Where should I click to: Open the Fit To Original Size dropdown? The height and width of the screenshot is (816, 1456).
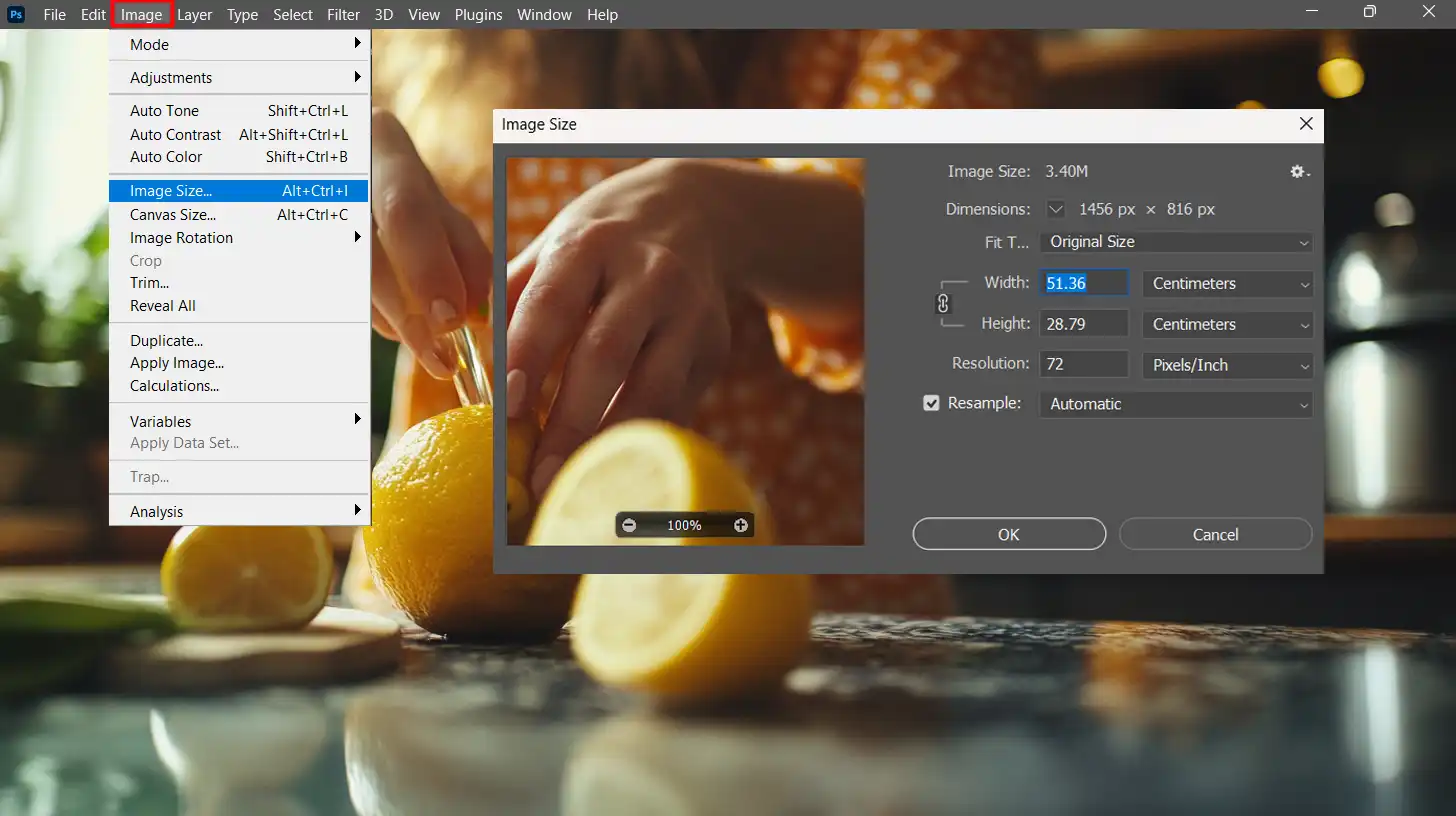[x=1176, y=242]
